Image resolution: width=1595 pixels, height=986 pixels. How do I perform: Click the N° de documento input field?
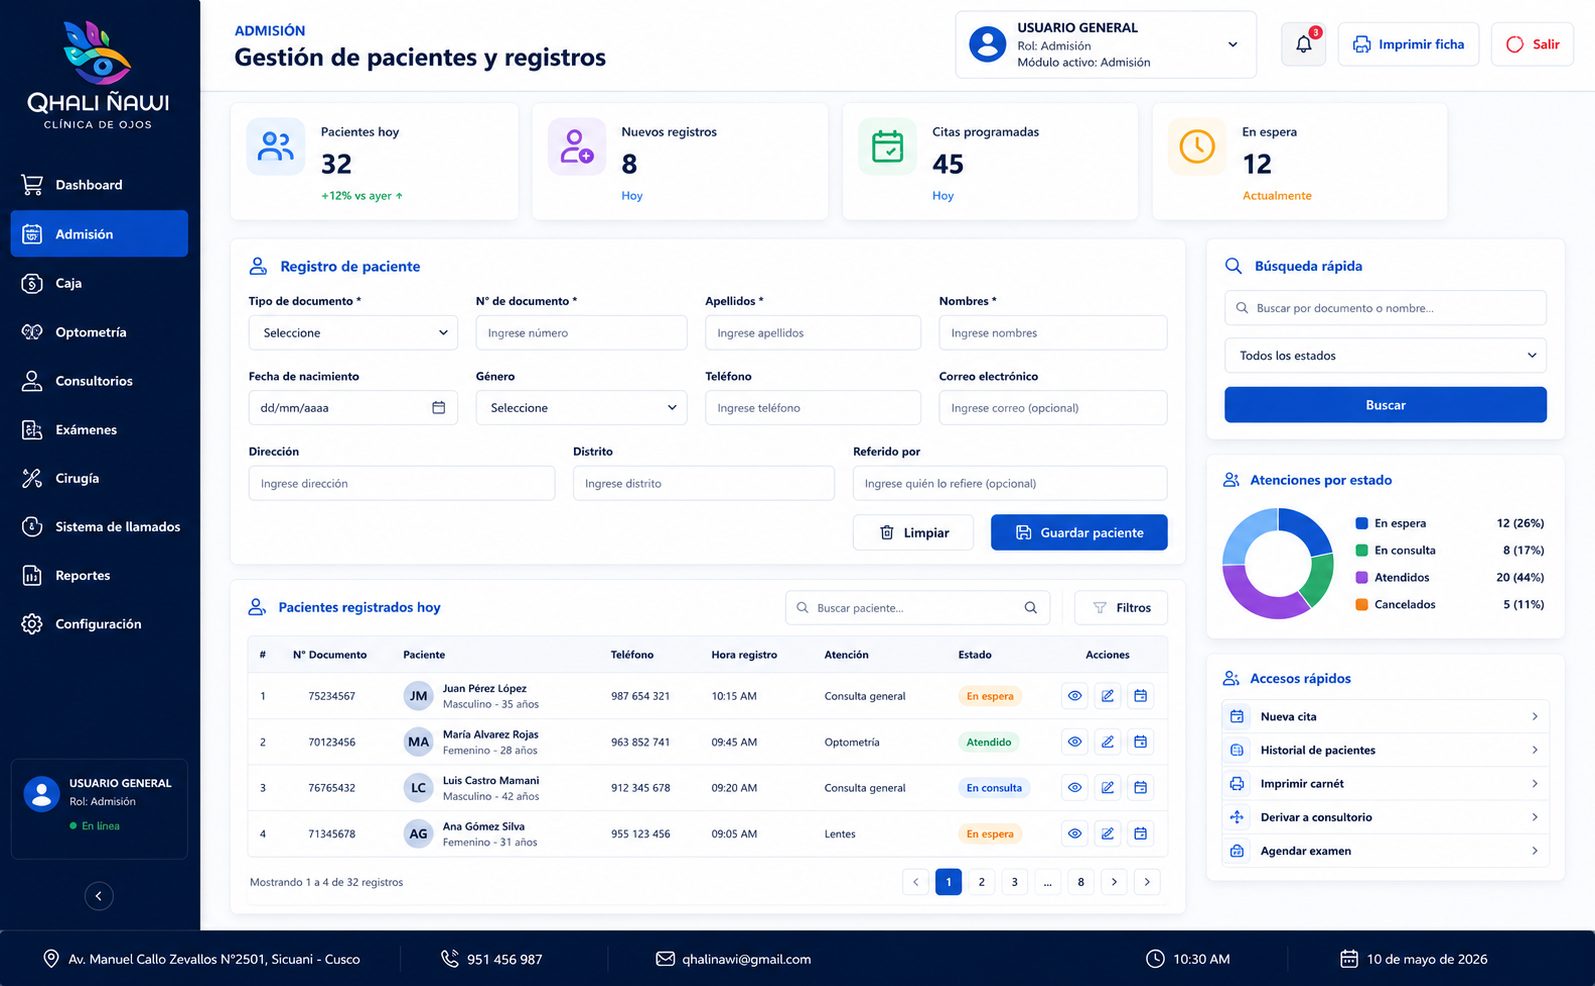pyautogui.click(x=581, y=333)
